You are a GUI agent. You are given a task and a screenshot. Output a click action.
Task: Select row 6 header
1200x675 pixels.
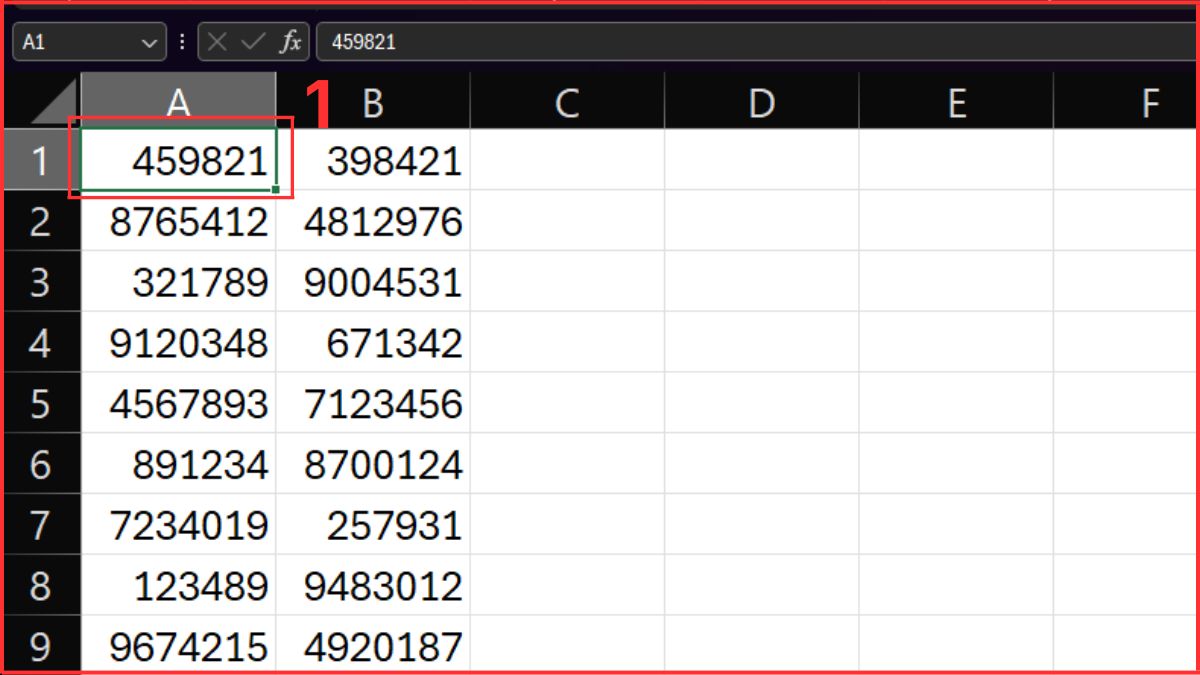point(42,464)
